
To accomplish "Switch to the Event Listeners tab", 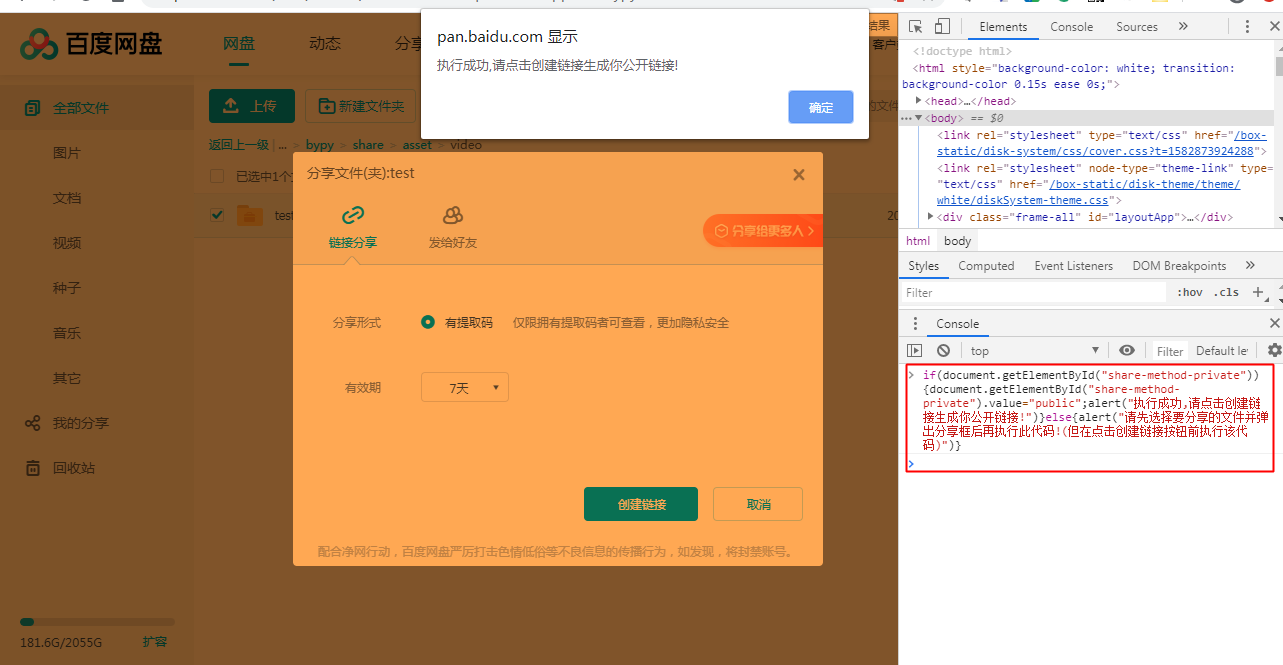I will coord(1073,266).
